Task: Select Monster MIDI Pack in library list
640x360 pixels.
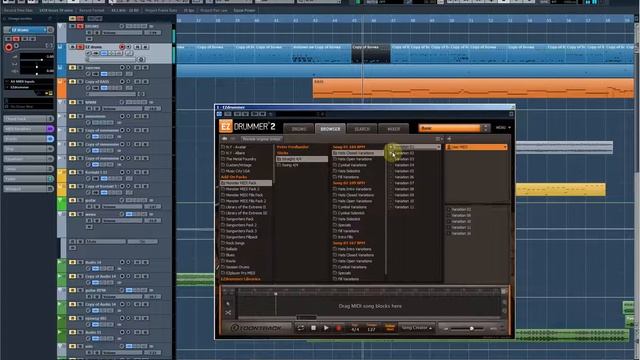Action: (246, 183)
